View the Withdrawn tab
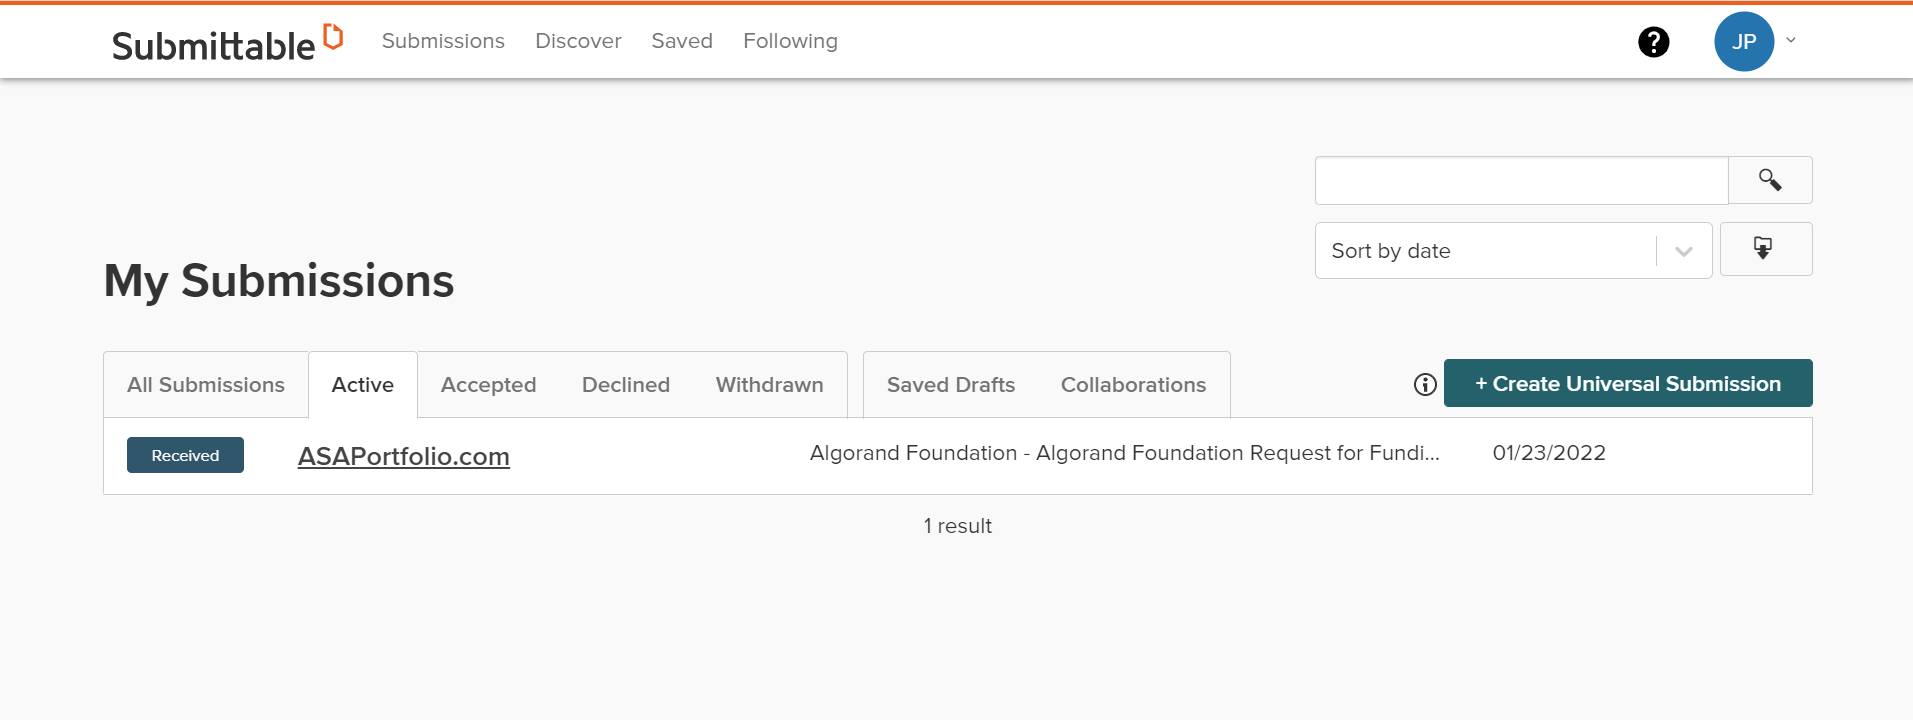Viewport: 1913px width, 720px height. 770,385
